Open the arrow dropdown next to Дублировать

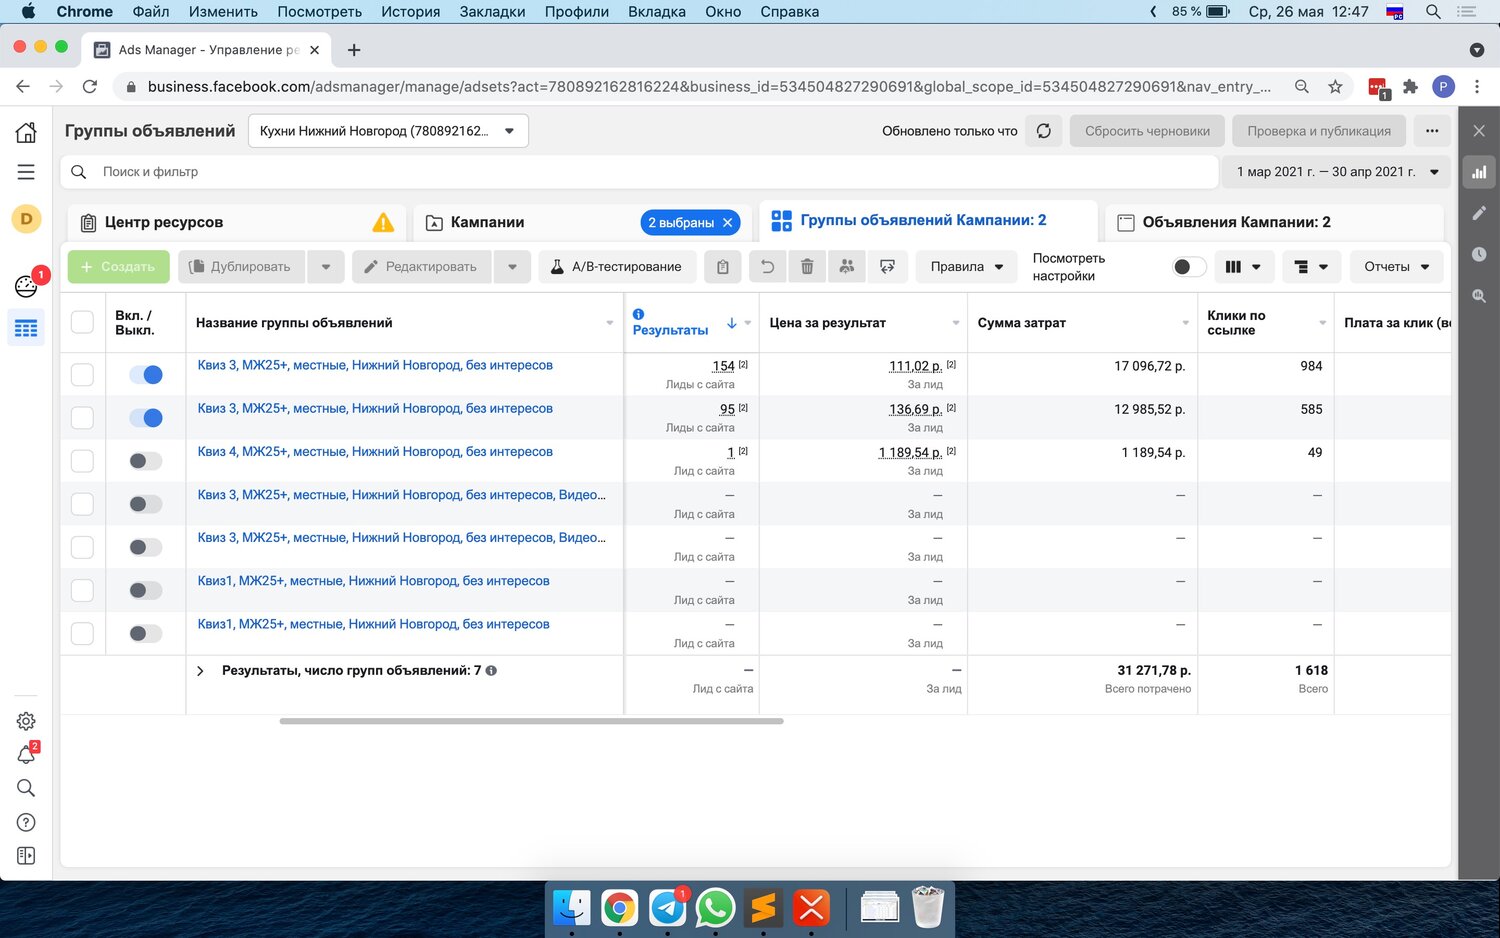(326, 267)
